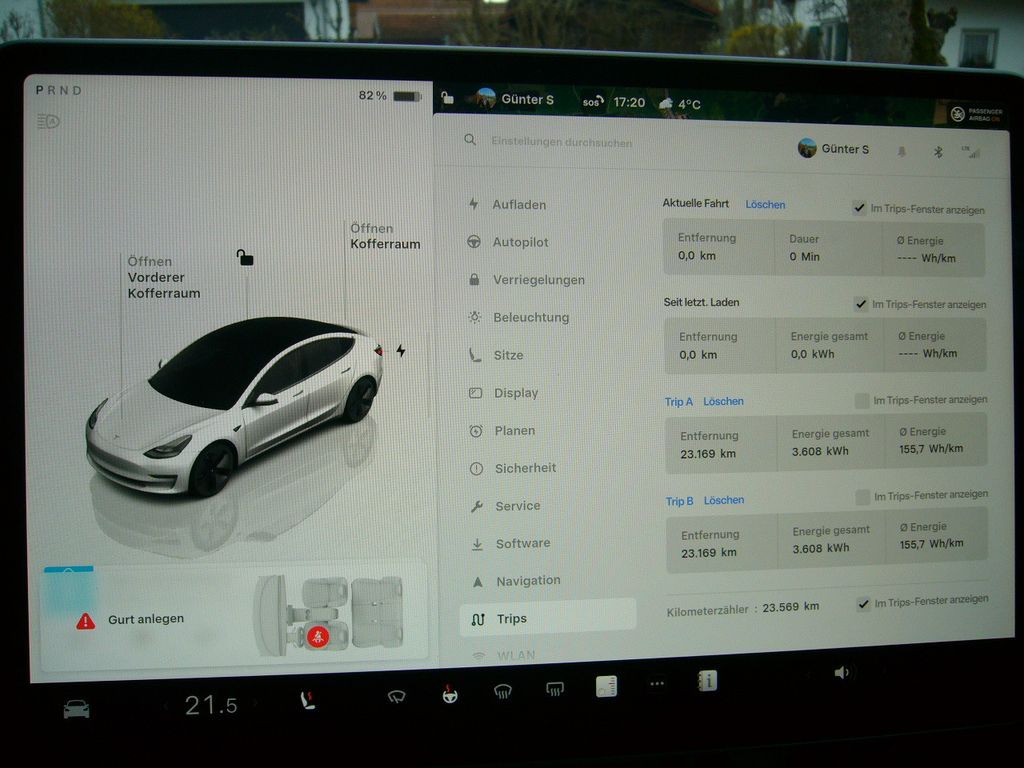Enable Trip A Im Trips-Fenster anzeigen checkbox

click(861, 401)
